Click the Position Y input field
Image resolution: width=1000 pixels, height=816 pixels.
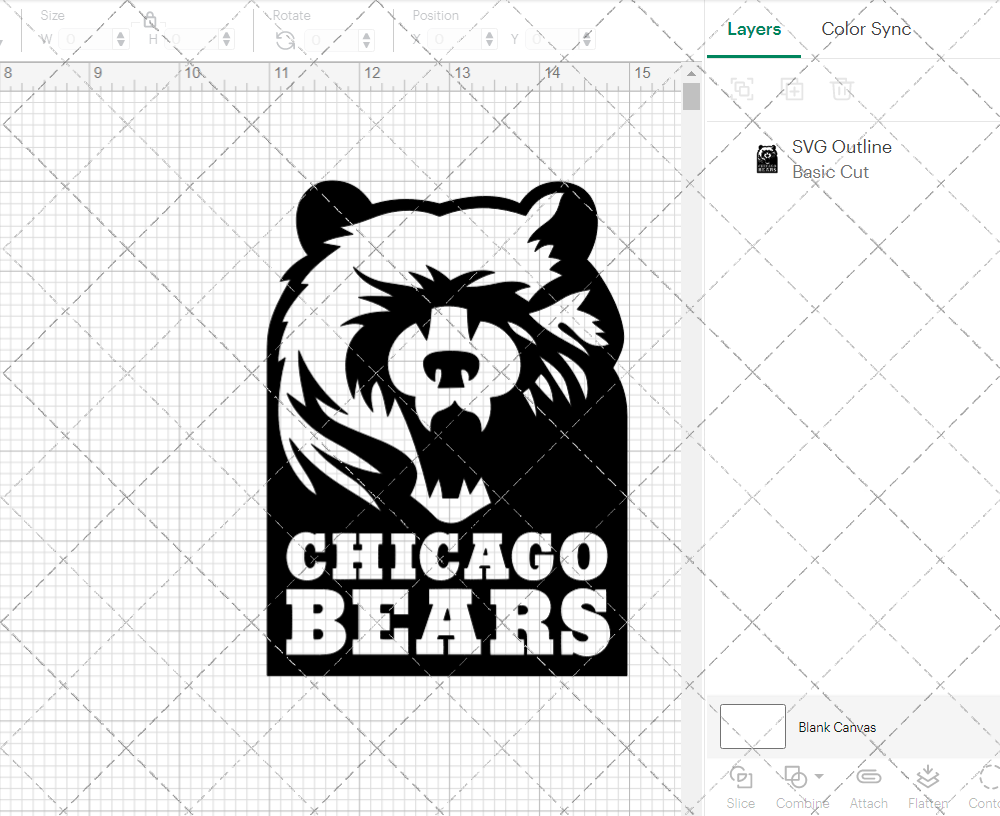pos(554,40)
